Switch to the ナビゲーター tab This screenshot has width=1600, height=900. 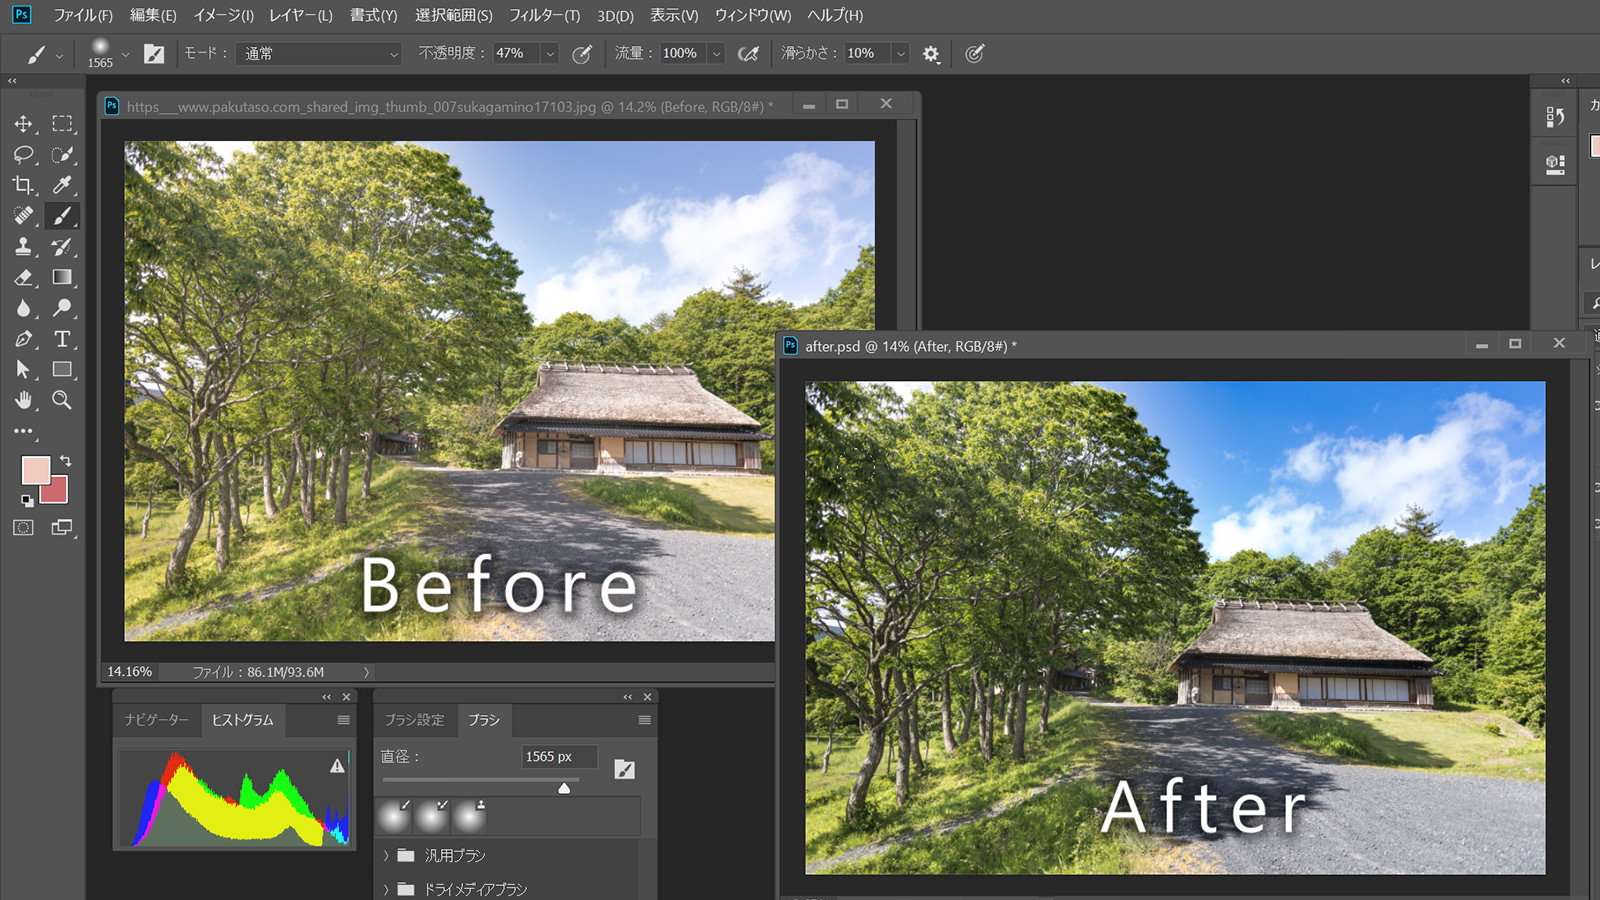click(156, 720)
